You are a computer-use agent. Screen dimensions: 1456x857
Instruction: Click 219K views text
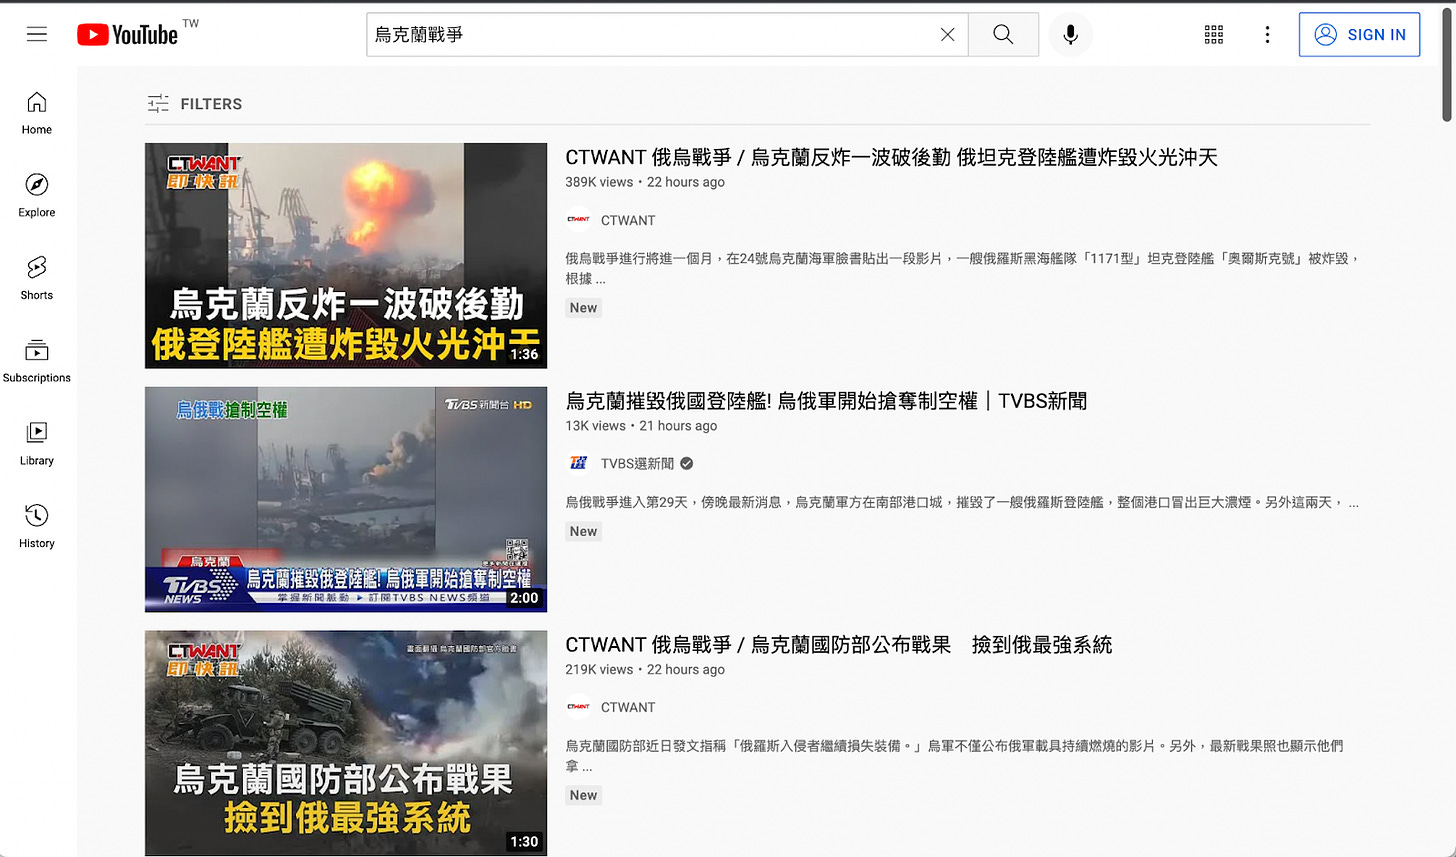599,670
